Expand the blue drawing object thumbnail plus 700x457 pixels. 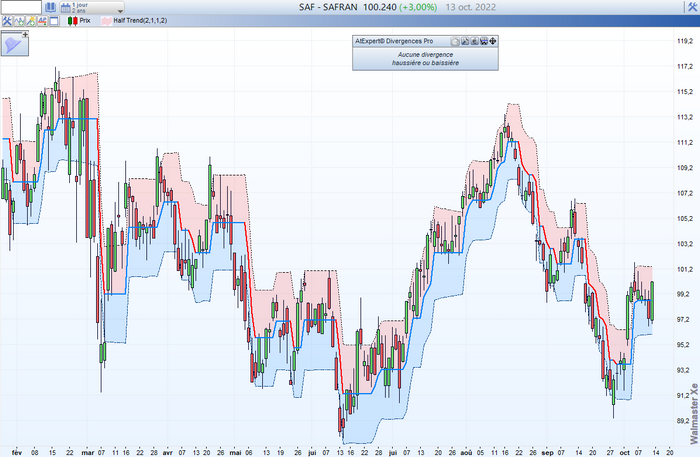click(25, 35)
